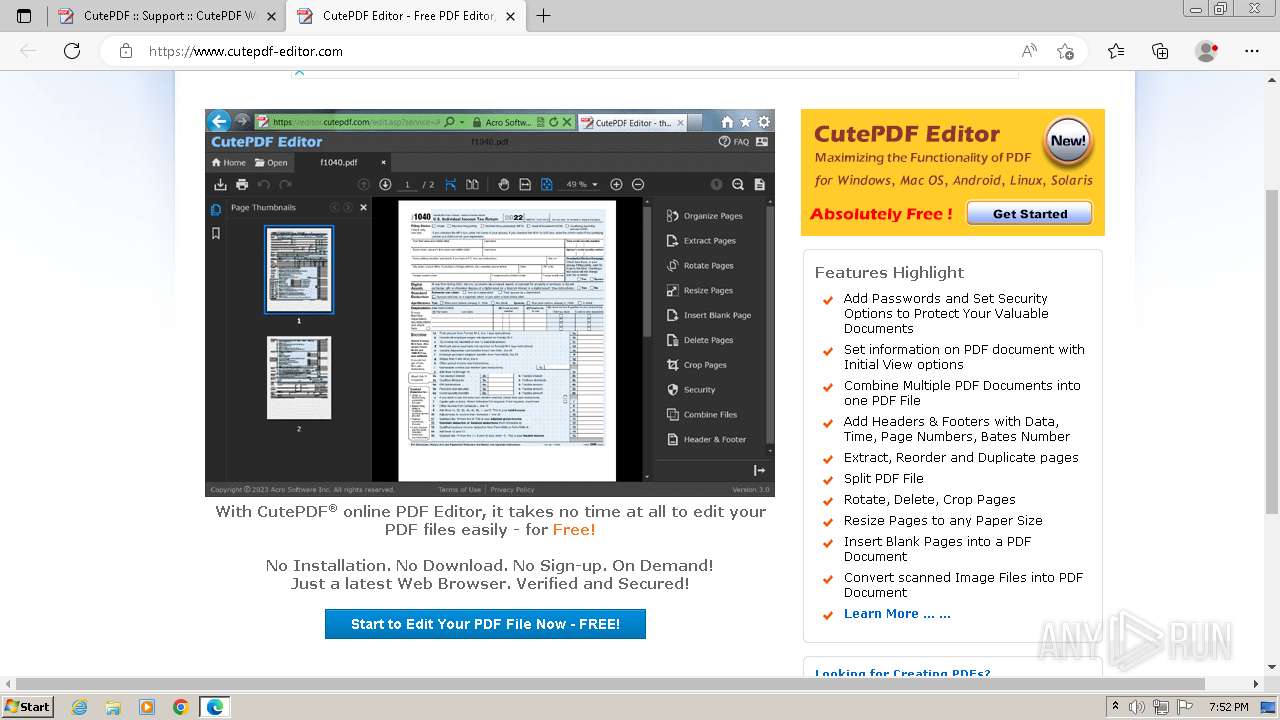Click Rotate Pages in editor screenshot
This screenshot has height=720, width=1280.
tap(700, 266)
